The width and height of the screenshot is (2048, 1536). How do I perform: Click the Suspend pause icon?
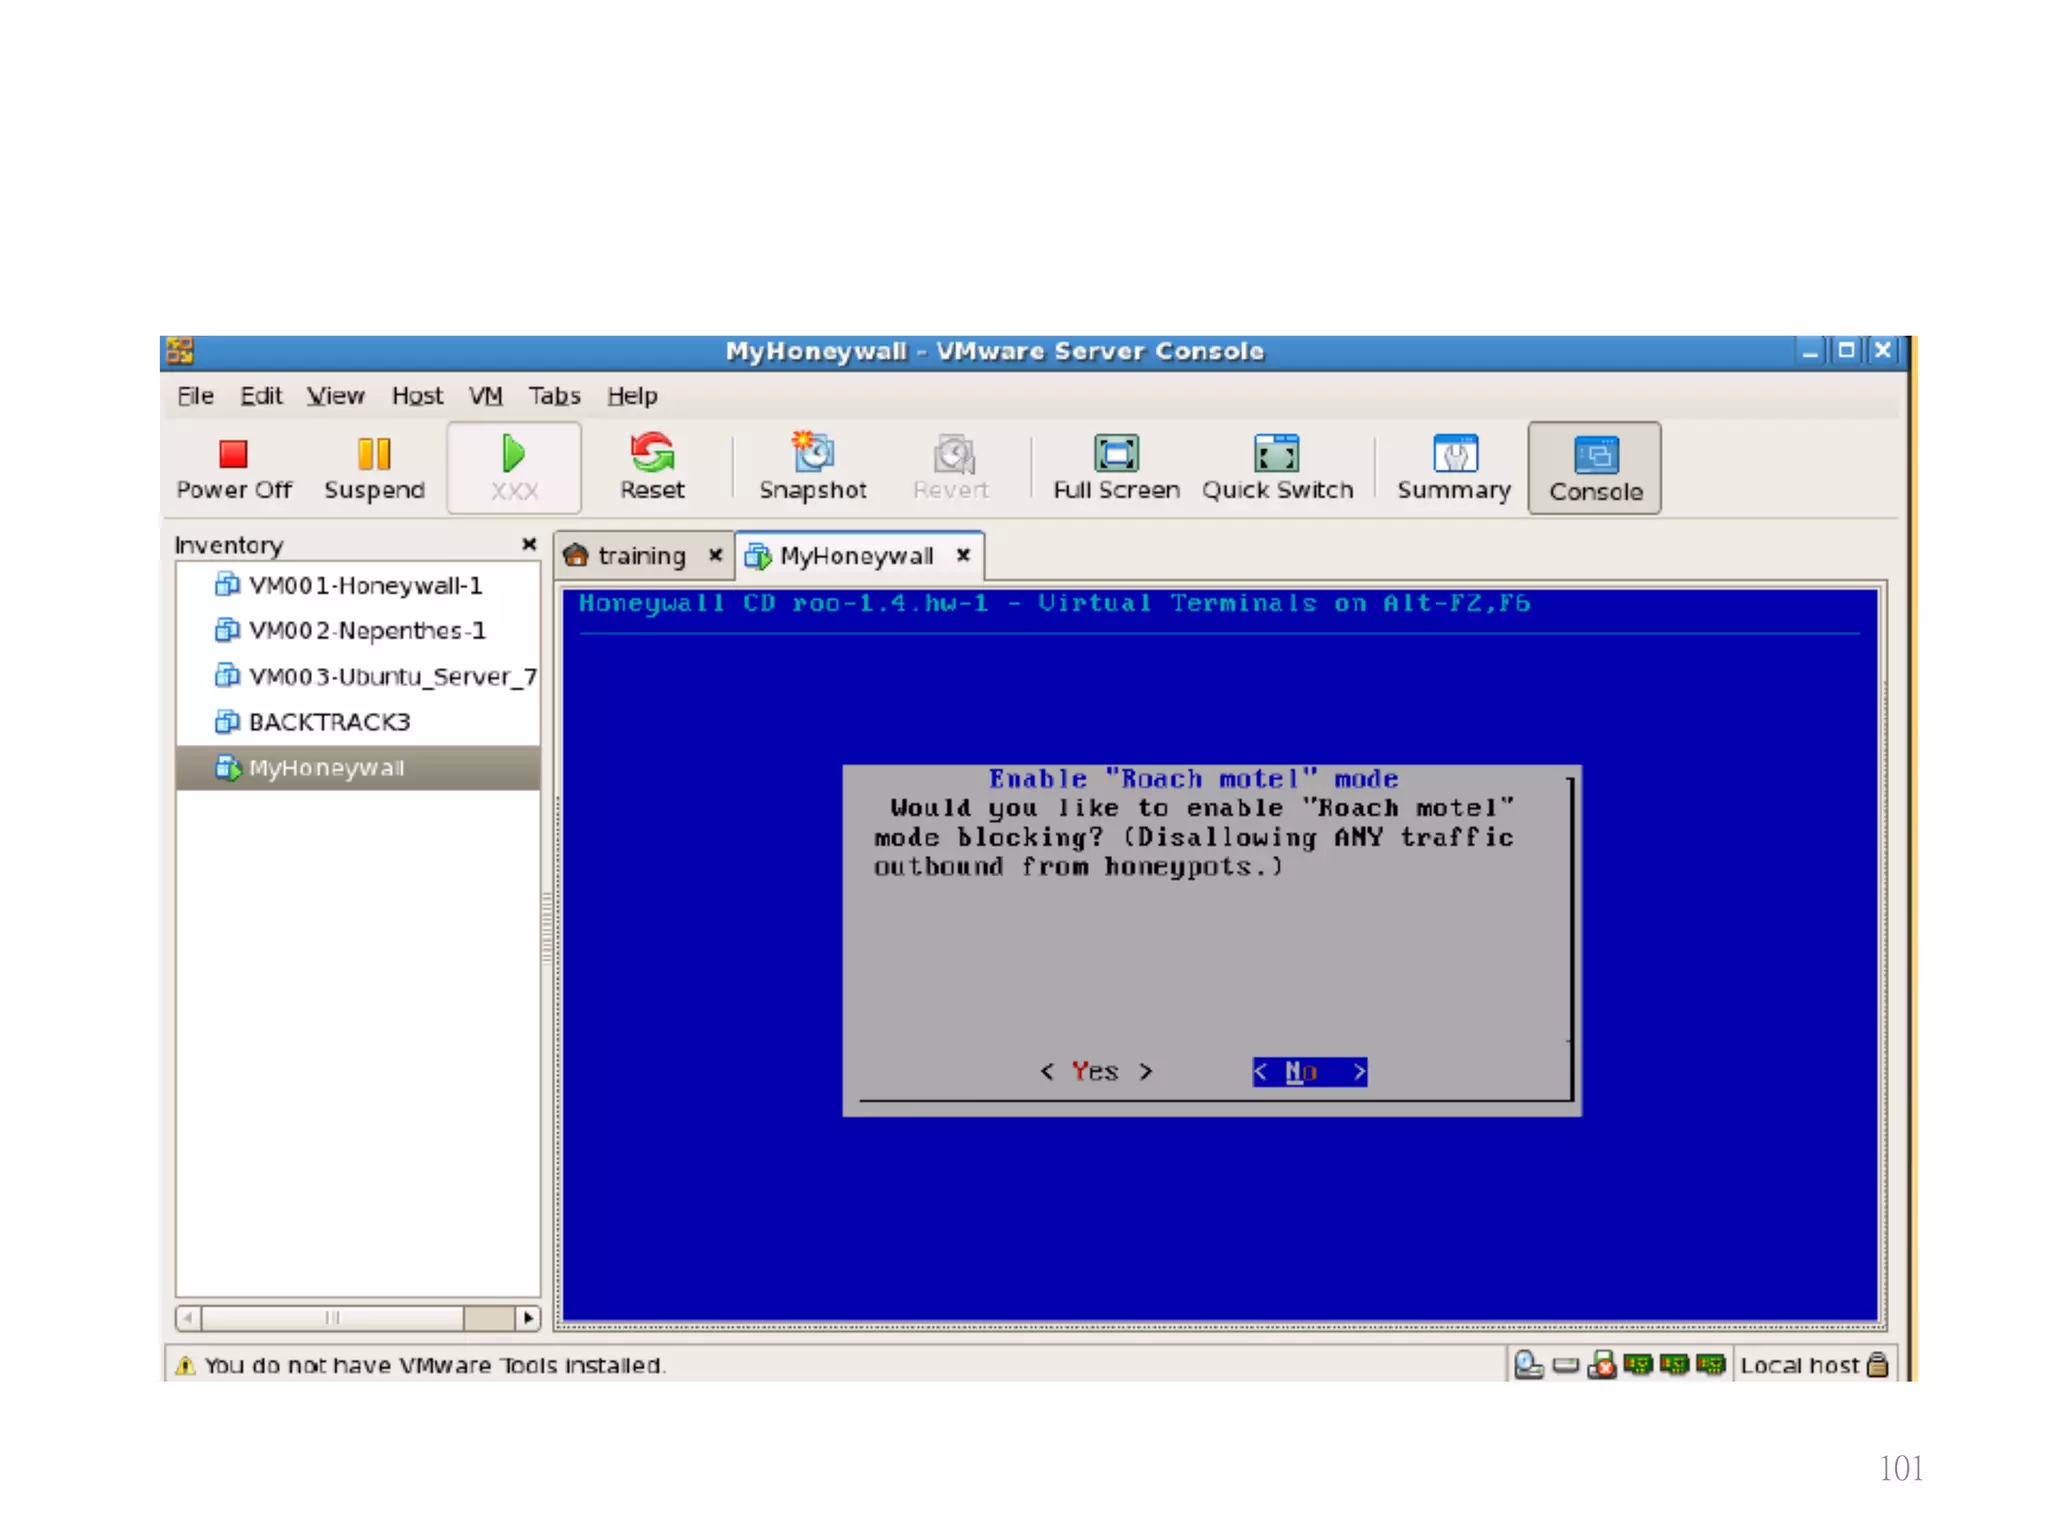[x=373, y=455]
